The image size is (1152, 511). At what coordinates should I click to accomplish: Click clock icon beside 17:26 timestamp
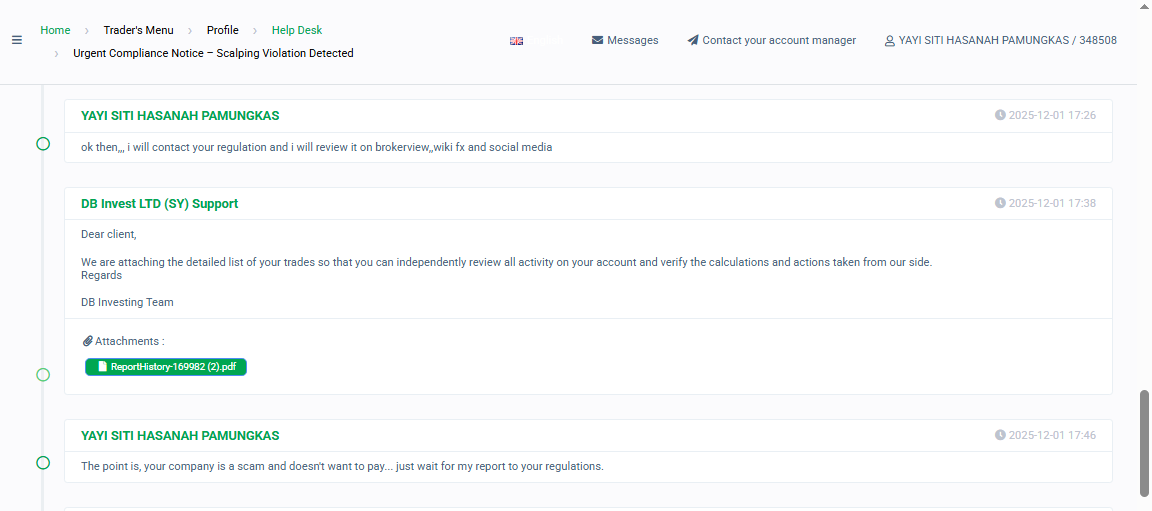point(1000,115)
